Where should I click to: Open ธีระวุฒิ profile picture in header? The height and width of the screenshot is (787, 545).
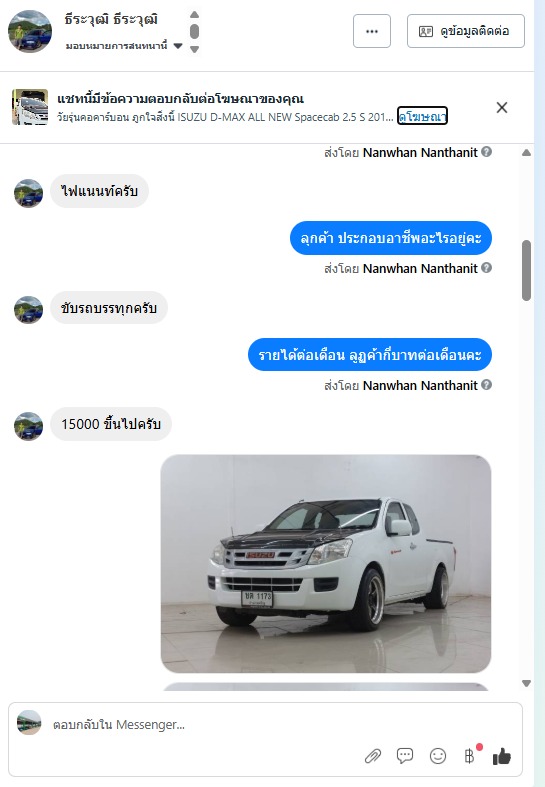[30, 31]
